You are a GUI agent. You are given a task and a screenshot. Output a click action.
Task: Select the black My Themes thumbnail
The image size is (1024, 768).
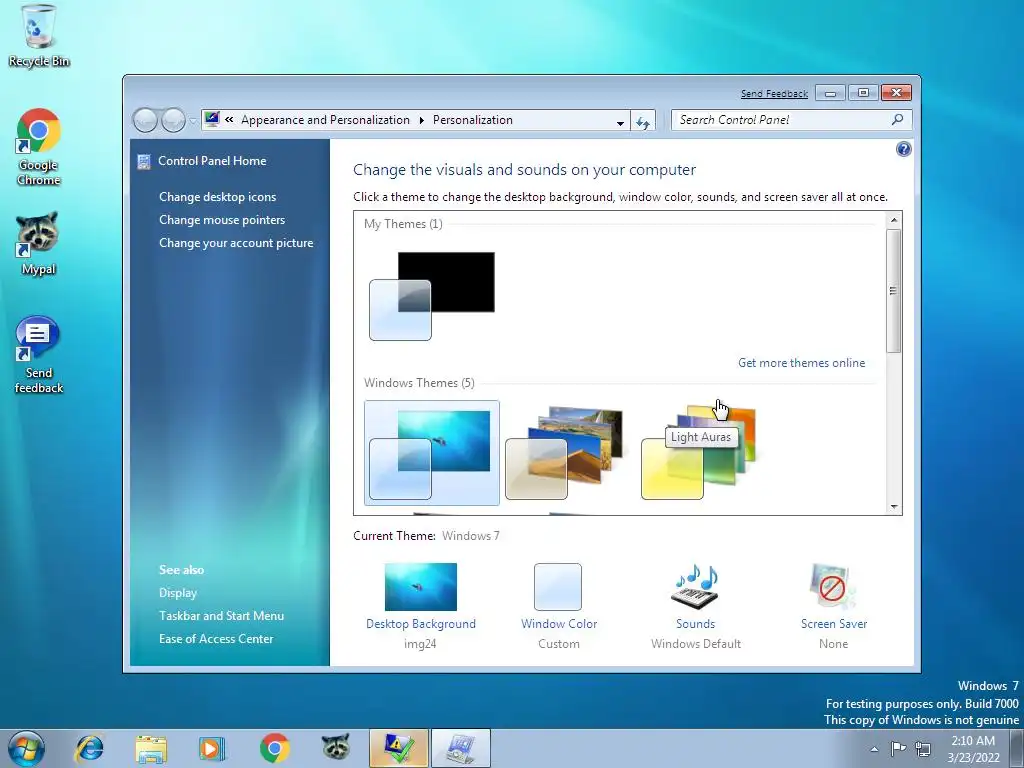(432, 296)
